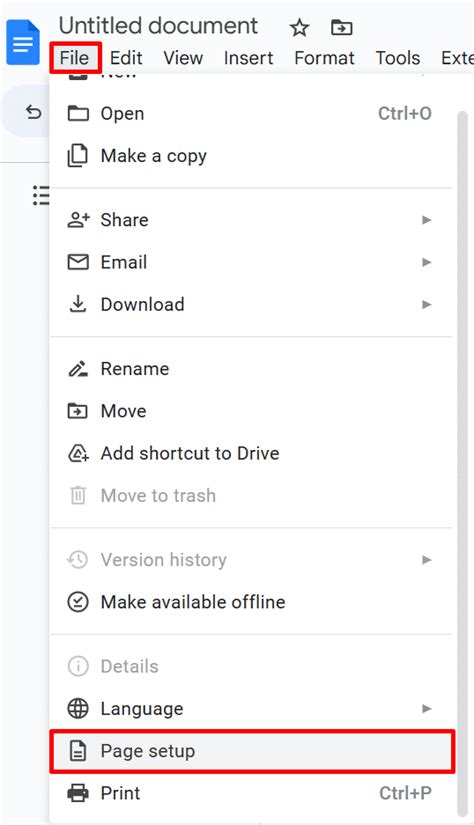Expand the Language submenu arrow
The image size is (474, 825).
(427, 708)
